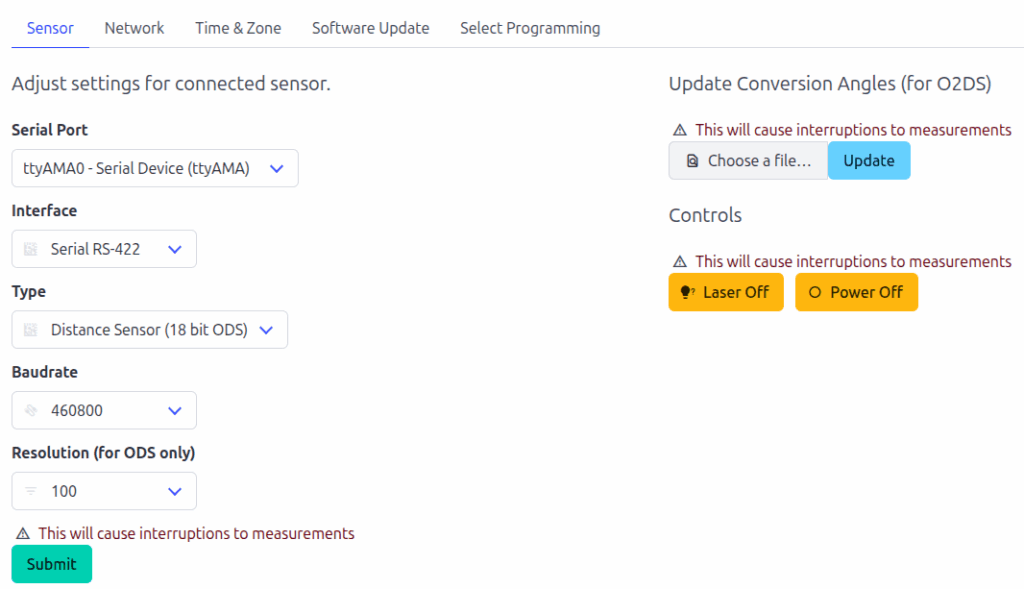Image resolution: width=1024 pixels, height=589 pixels.
Task: Open the Resolution dropdown showing 100
Action: coord(104,491)
